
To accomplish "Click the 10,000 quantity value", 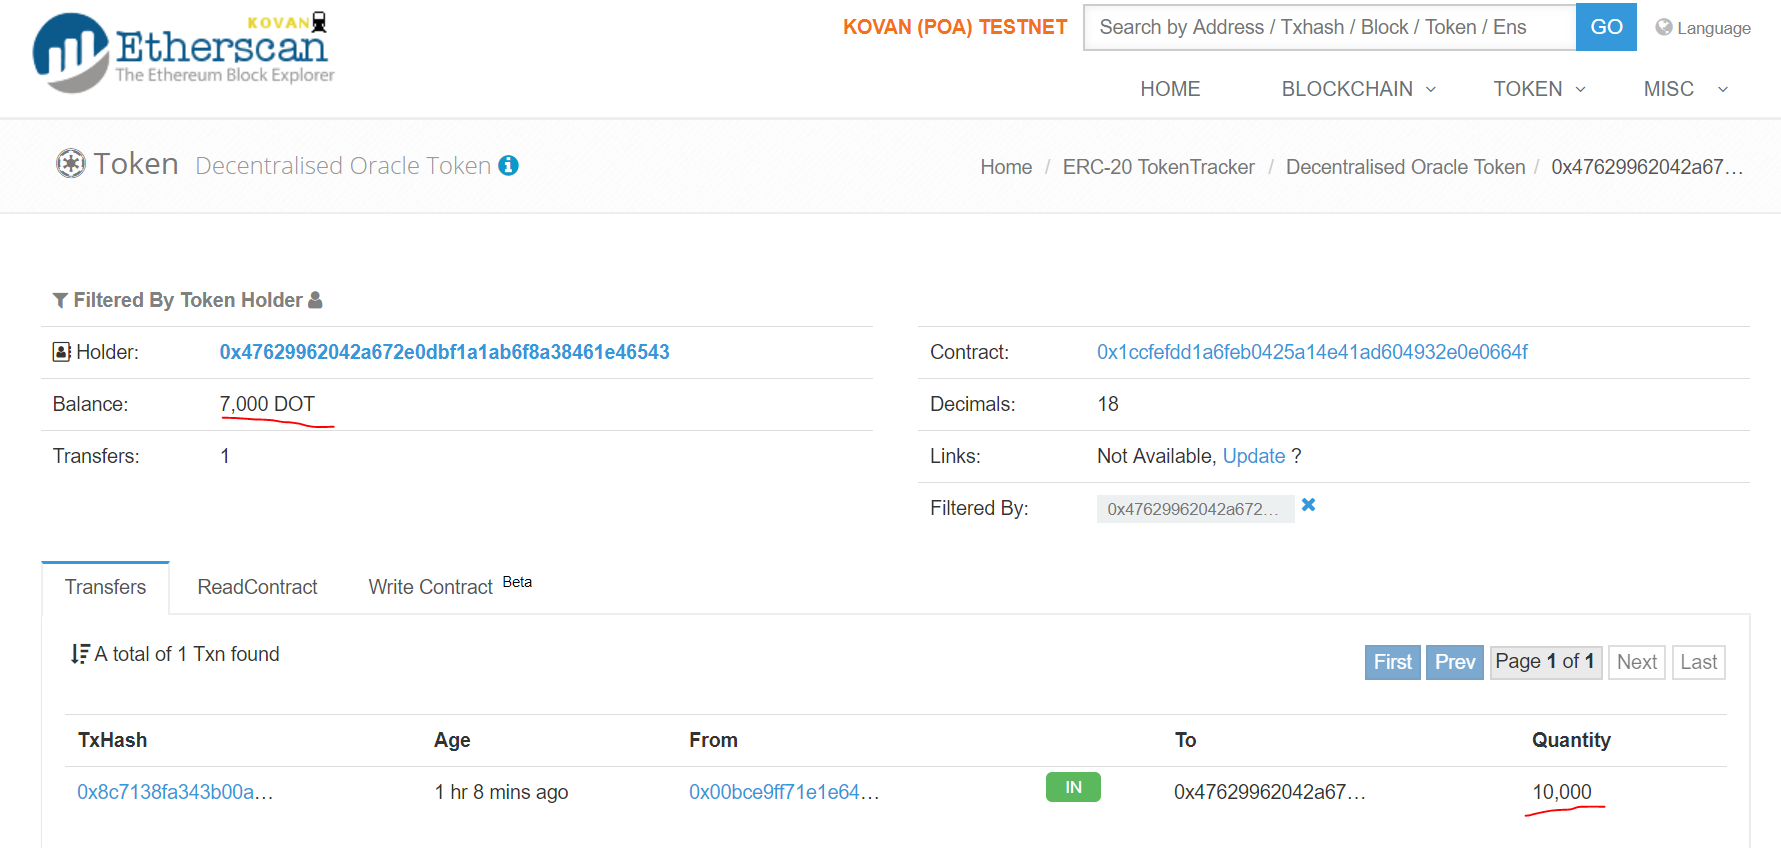I will coord(1561,792).
